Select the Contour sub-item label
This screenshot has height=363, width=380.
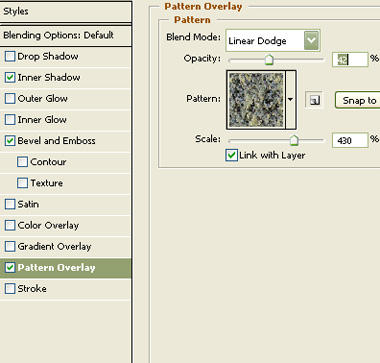coord(48,162)
